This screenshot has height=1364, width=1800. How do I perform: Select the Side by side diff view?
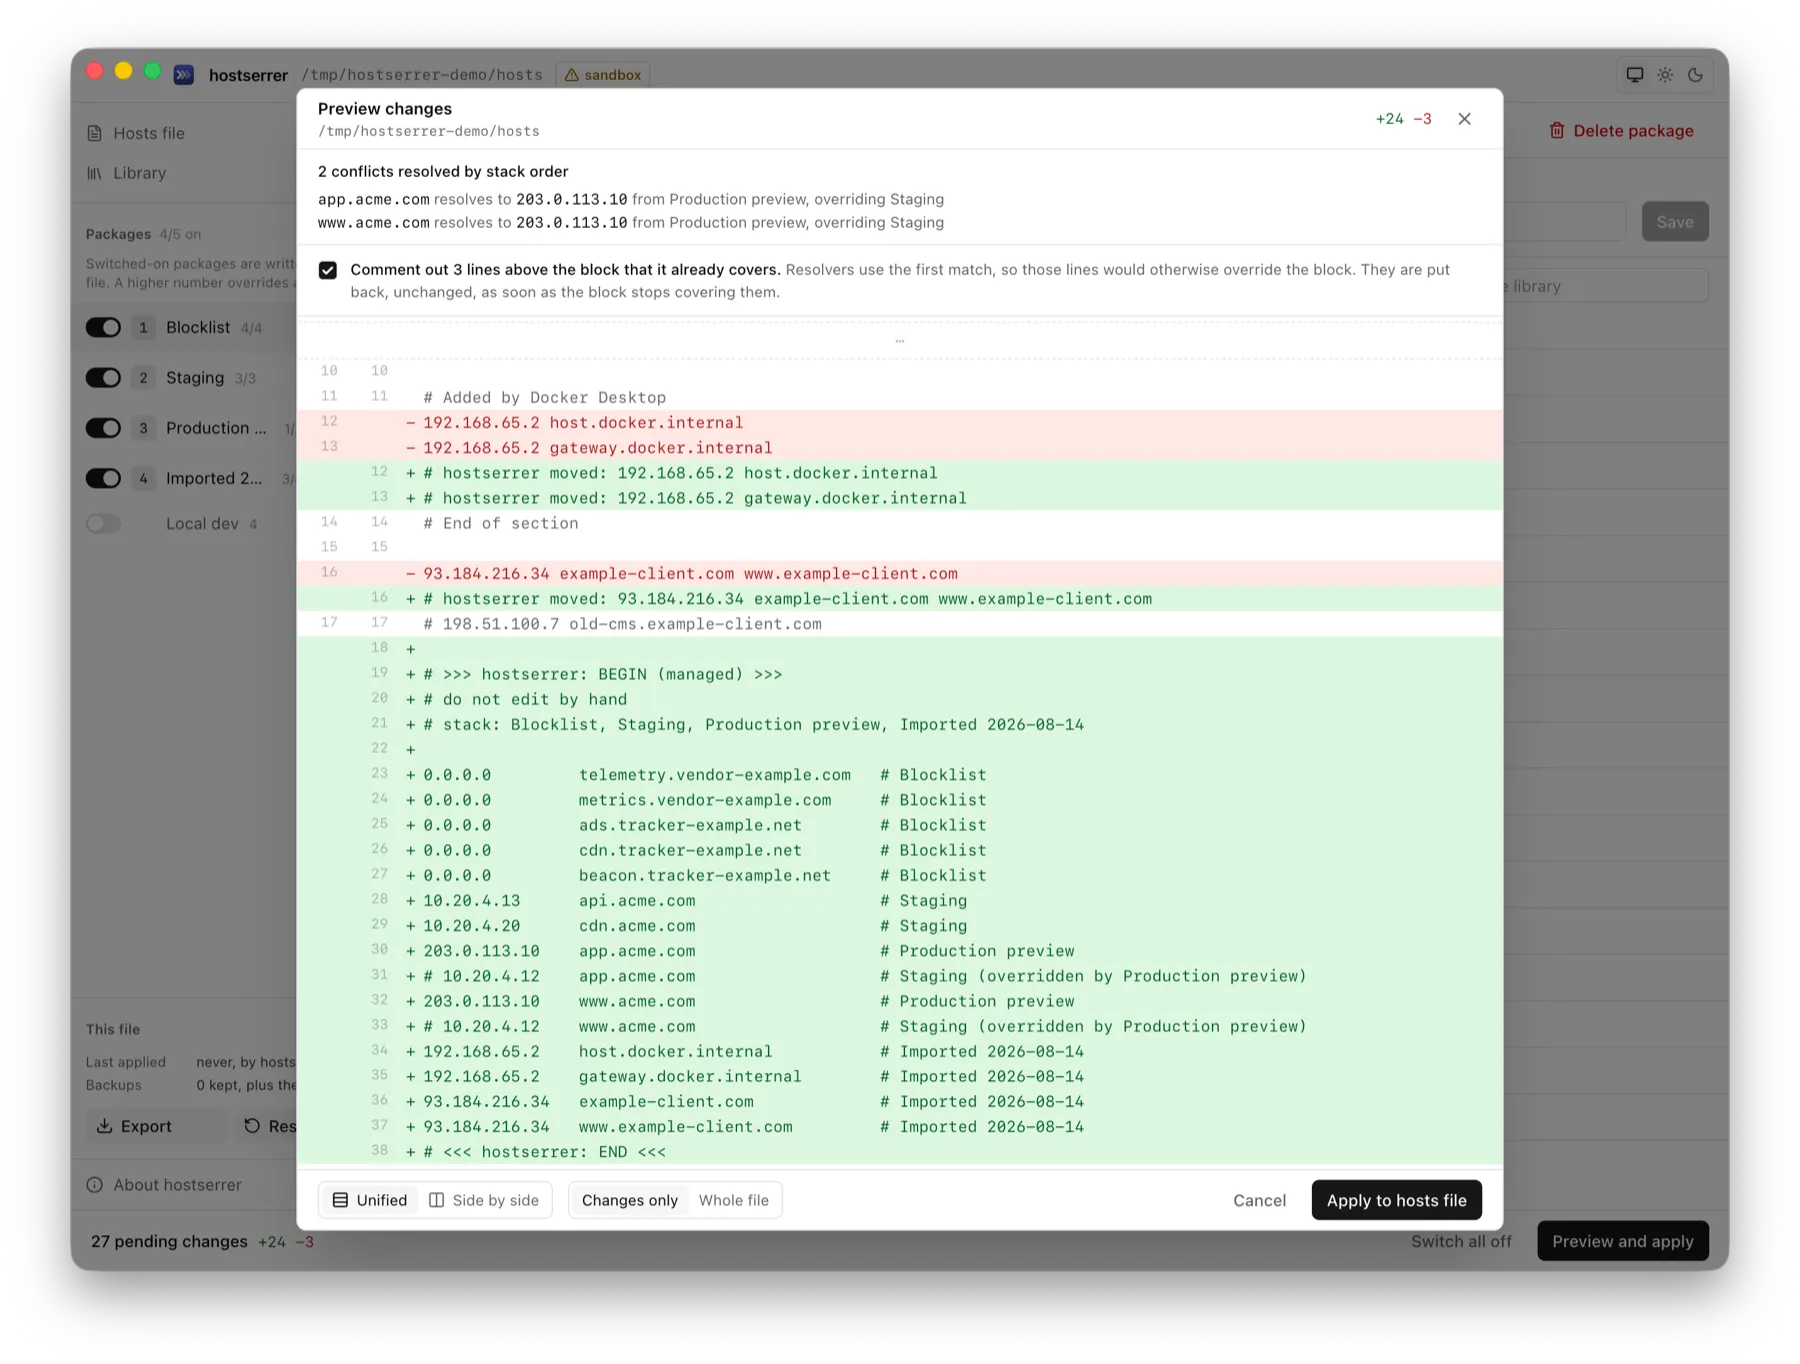[x=484, y=1200]
